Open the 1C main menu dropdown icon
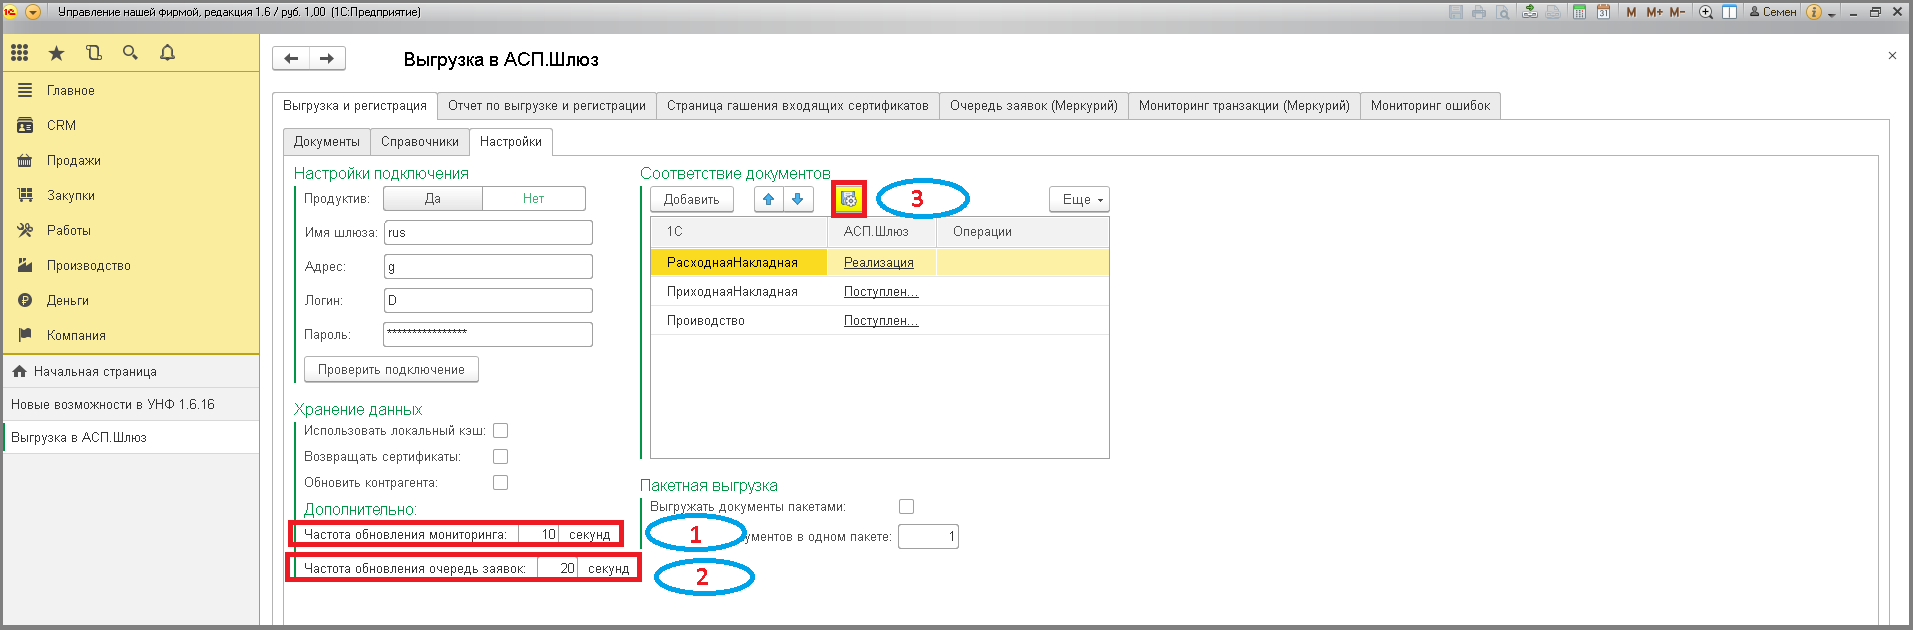This screenshot has height=630, width=1913. 33,12
